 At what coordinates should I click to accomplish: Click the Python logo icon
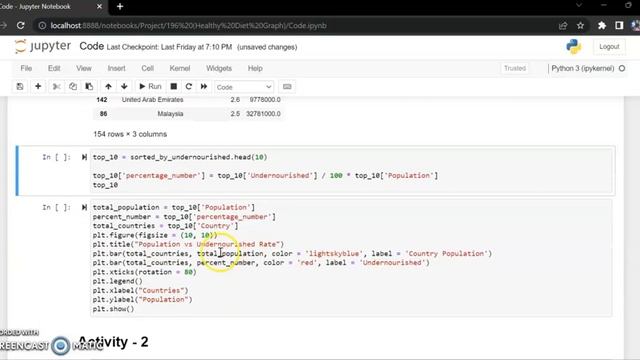(573, 47)
